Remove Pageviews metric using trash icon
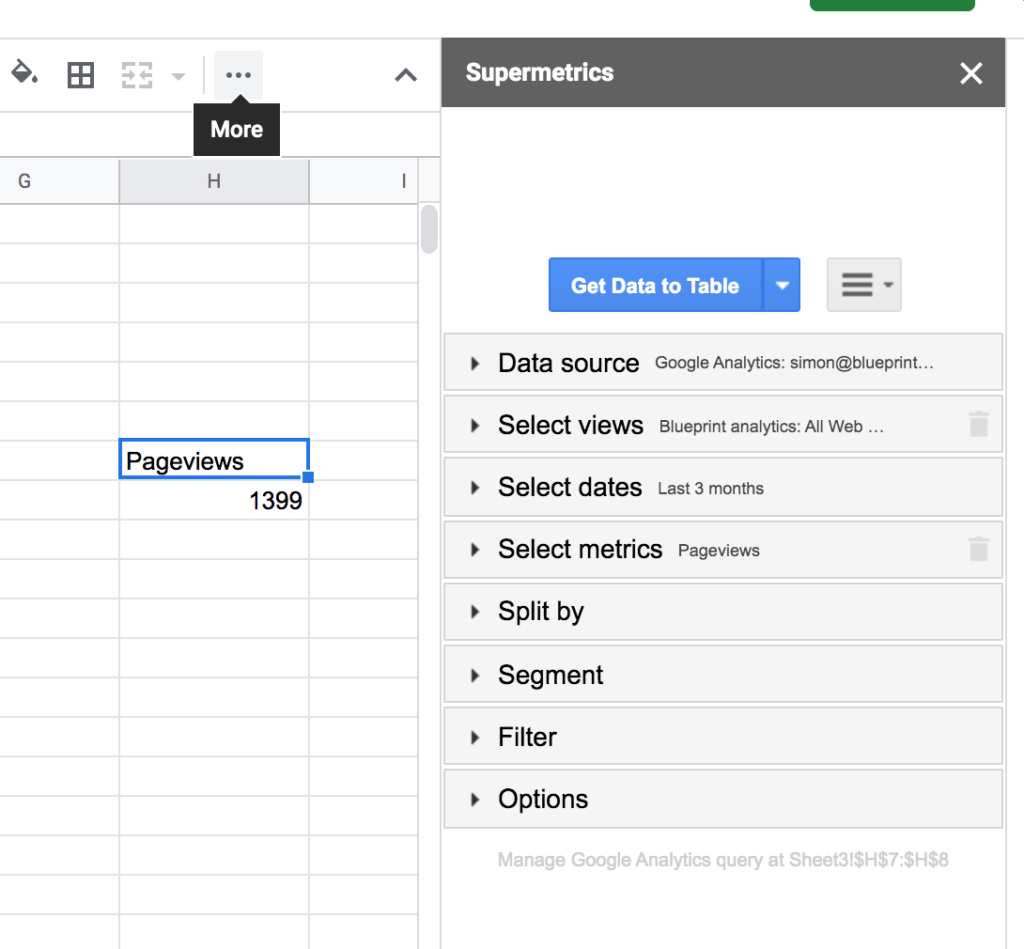Image resolution: width=1024 pixels, height=949 pixels. 979,549
